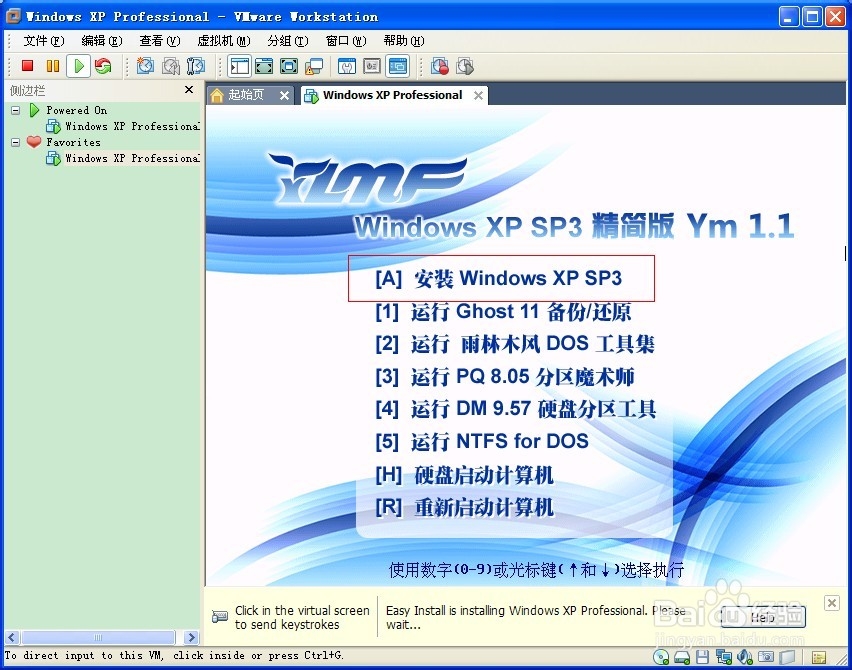Open the 查看(V) menu
The height and width of the screenshot is (670, 852).
coord(159,41)
